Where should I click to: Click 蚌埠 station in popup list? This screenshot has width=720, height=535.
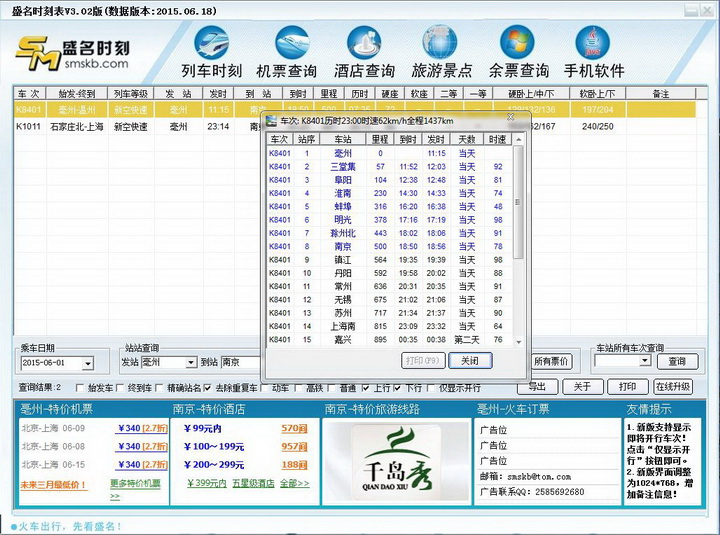(343, 207)
